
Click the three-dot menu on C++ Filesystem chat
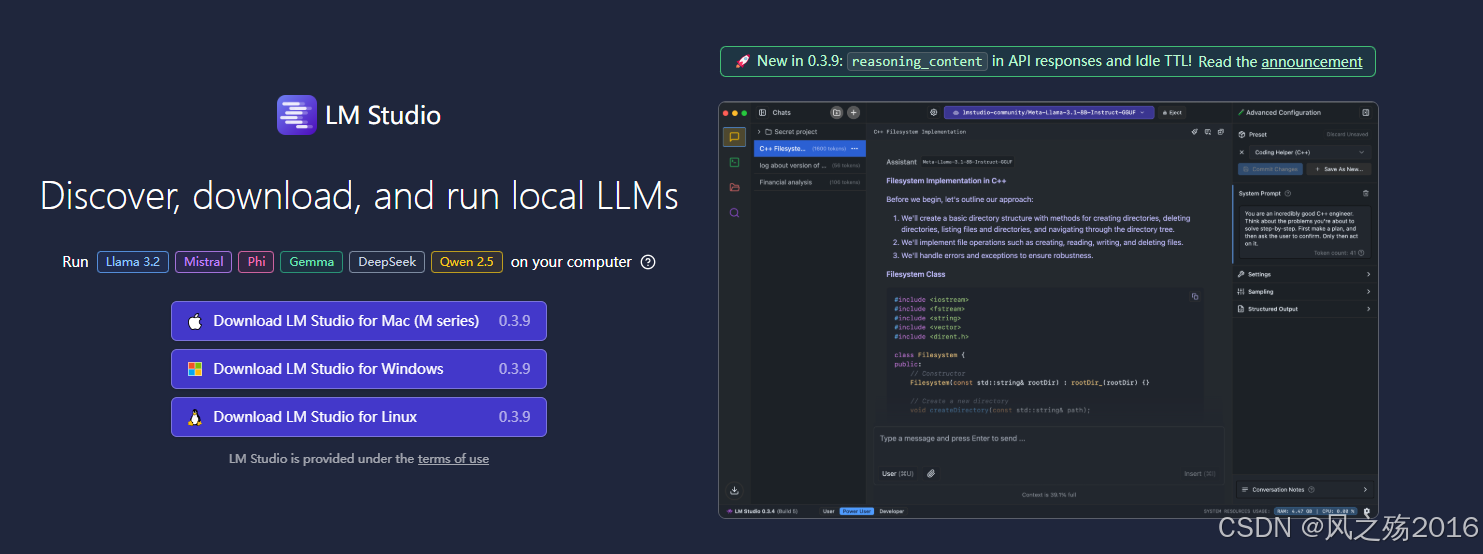coord(854,148)
